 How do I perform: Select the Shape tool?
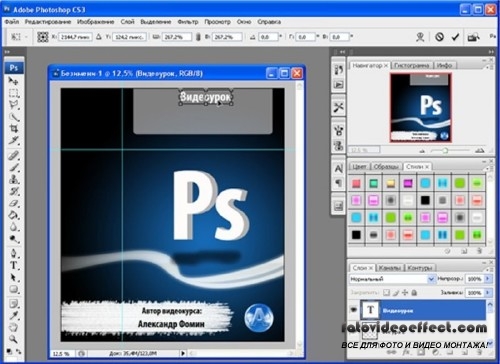point(13,289)
